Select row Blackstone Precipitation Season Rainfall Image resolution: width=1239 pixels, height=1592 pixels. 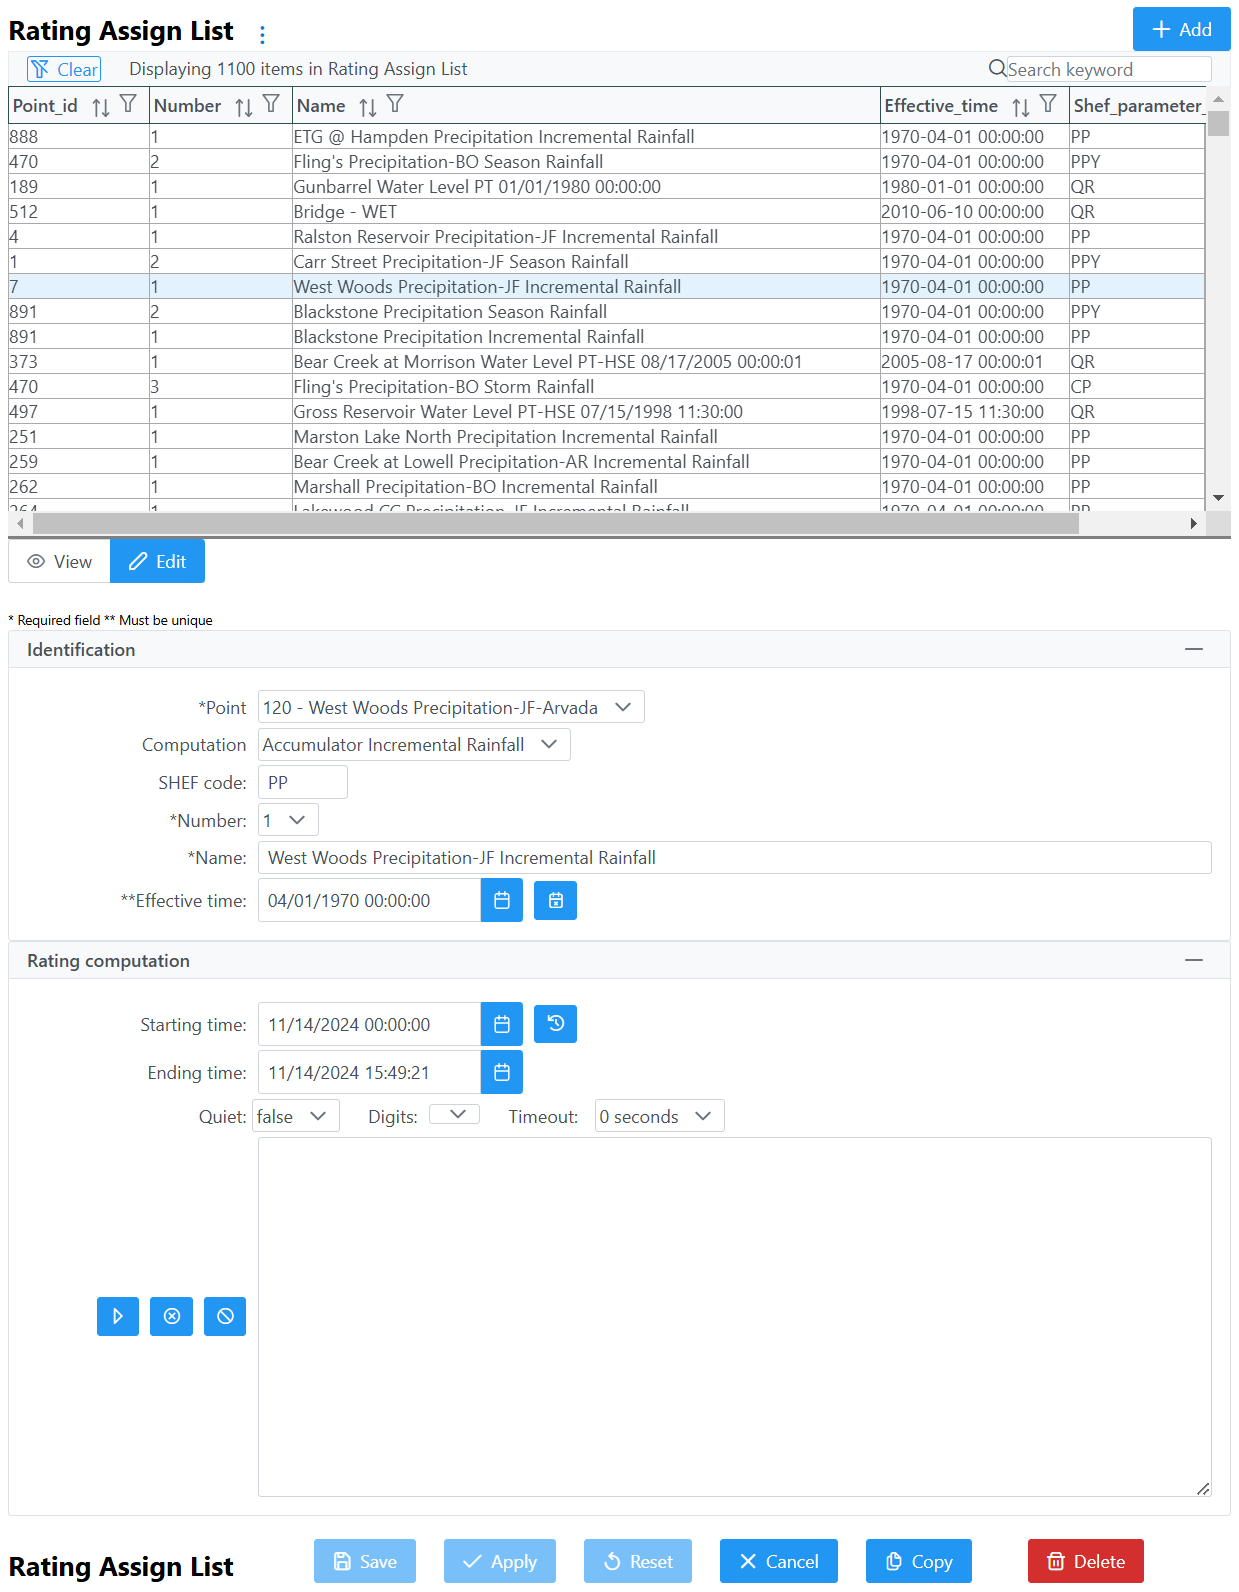[606, 312]
